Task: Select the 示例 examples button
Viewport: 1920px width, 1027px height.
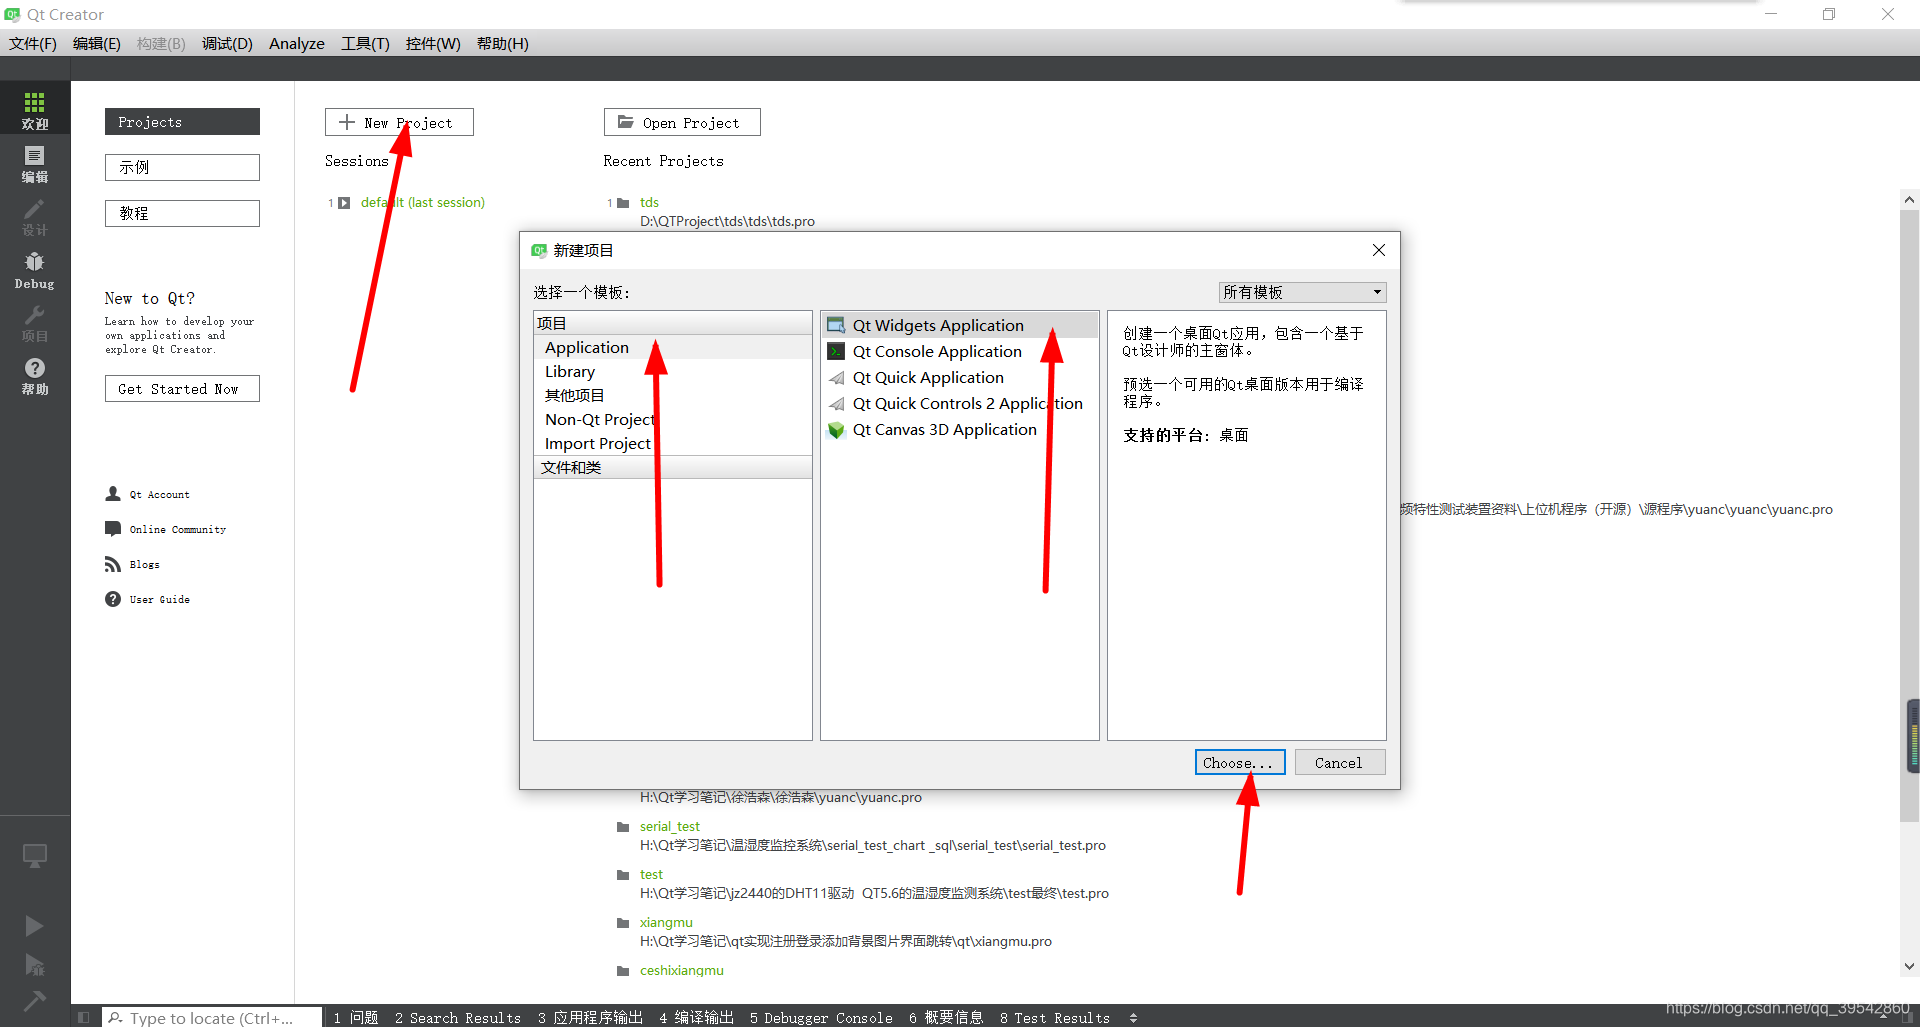Action: click(182, 167)
